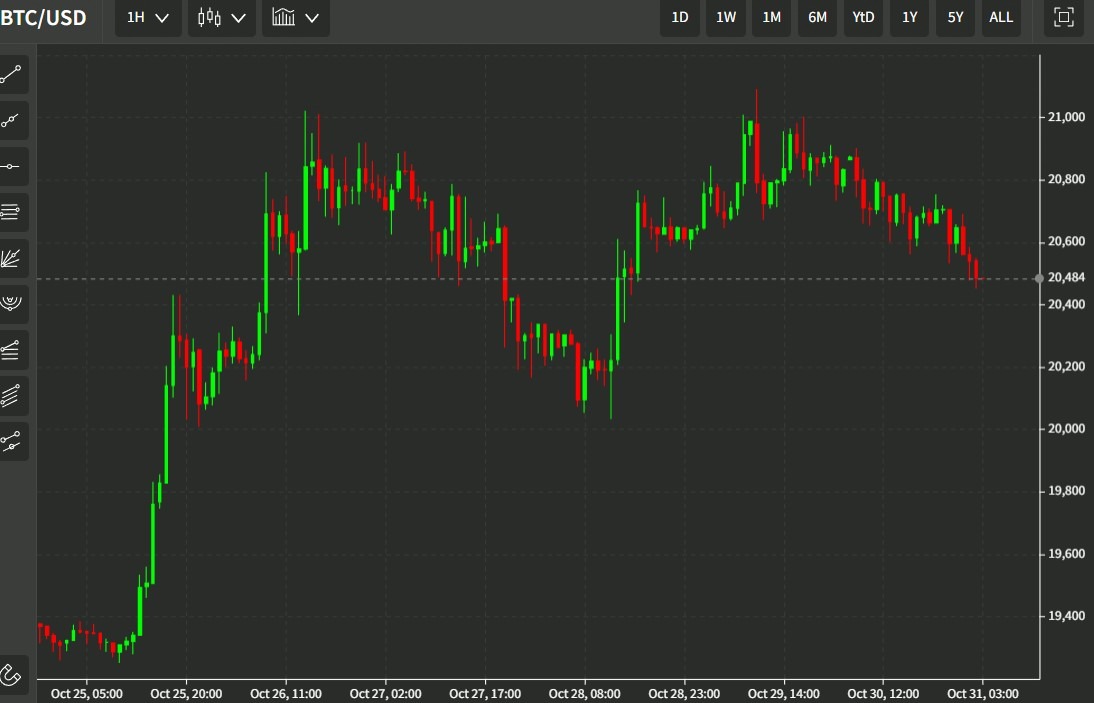1094x703 pixels.
Task: Open the 1H interval dropdown
Action: coord(148,17)
